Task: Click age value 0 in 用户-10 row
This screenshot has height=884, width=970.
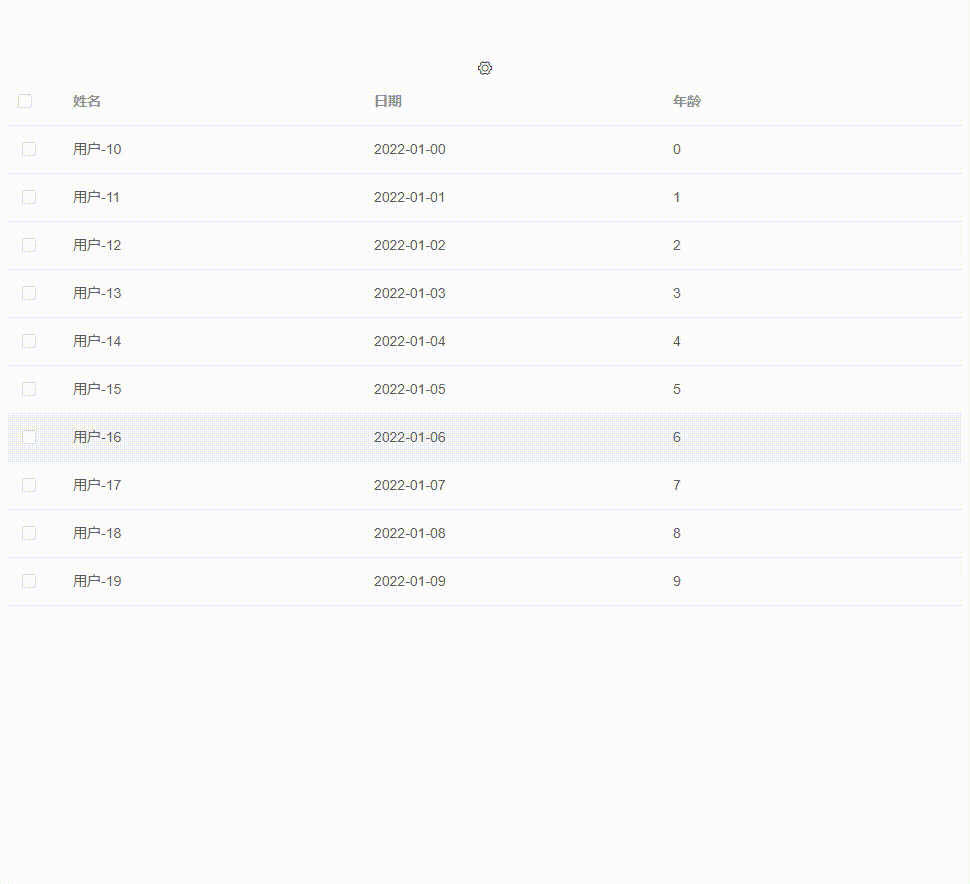Action: pos(677,149)
